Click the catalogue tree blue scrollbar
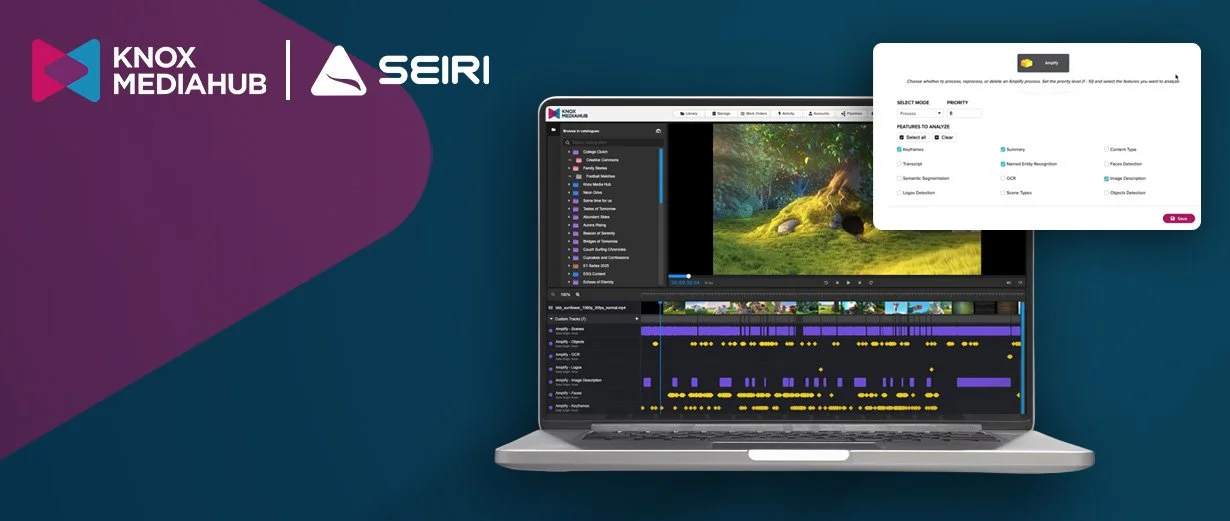Image resolution: width=1230 pixels, height=521 pixels. 661,176
